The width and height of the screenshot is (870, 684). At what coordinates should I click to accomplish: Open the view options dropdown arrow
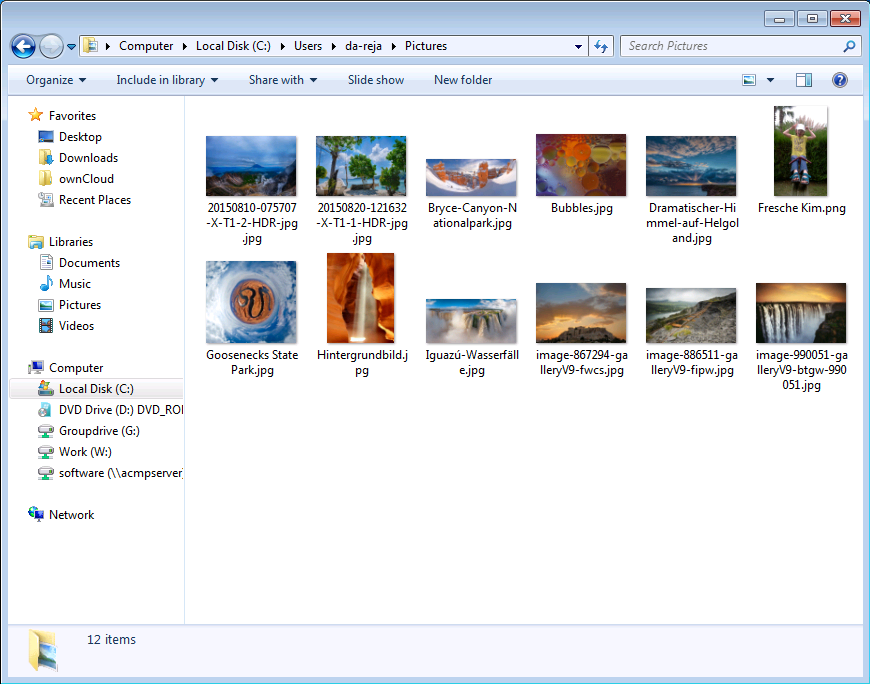pyautogui.click(x=770, y=80)
